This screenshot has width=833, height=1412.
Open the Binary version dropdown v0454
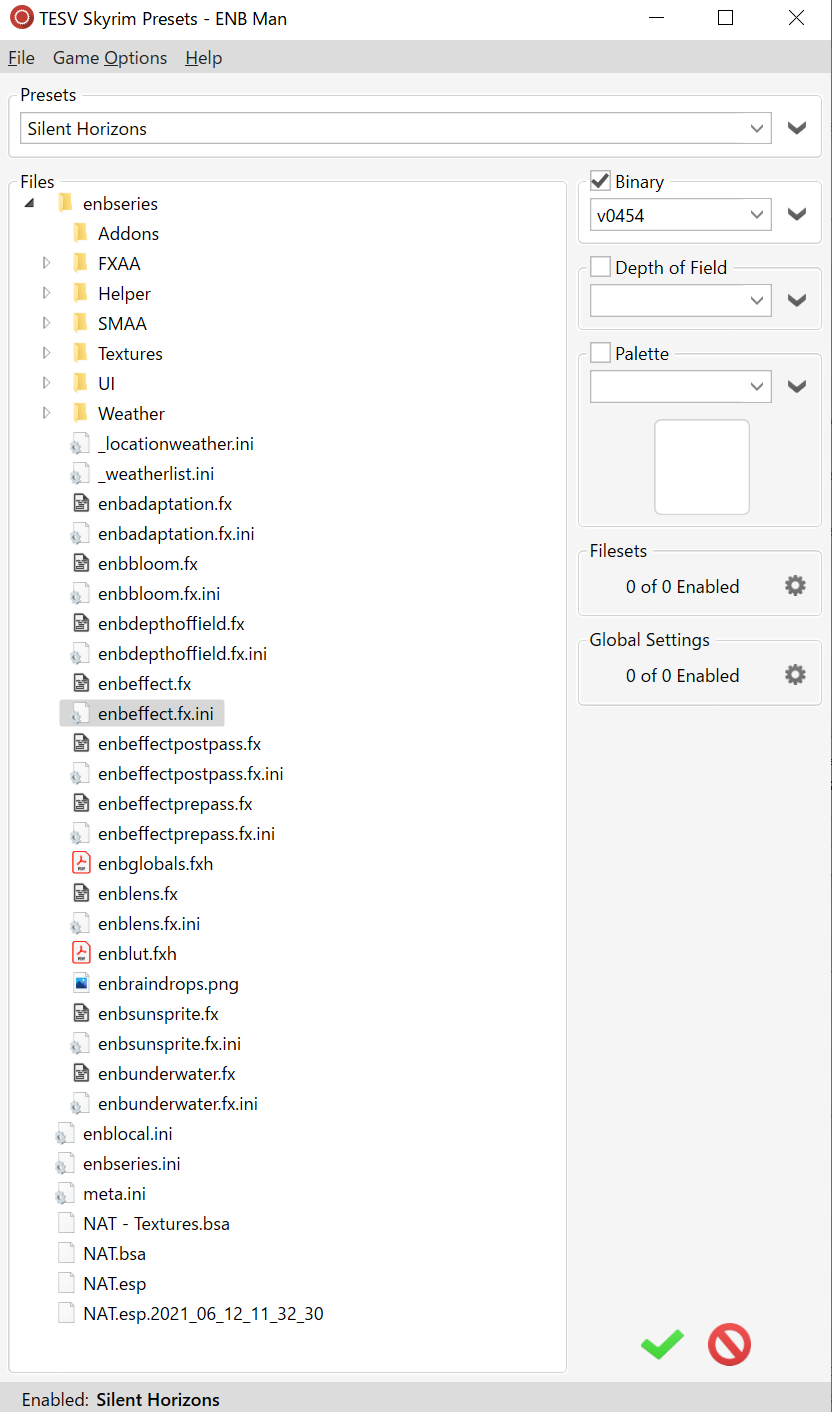680,214
